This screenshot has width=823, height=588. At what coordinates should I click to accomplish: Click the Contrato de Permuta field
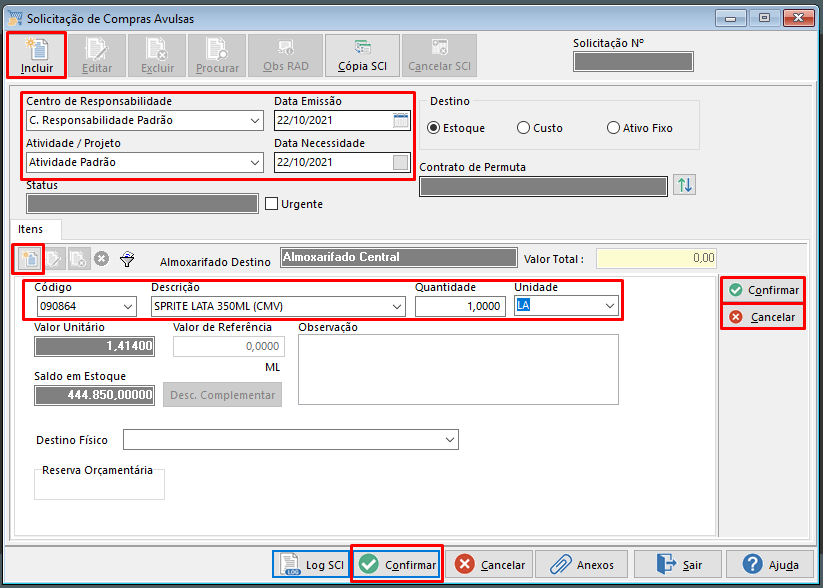[x=543, y=187]
